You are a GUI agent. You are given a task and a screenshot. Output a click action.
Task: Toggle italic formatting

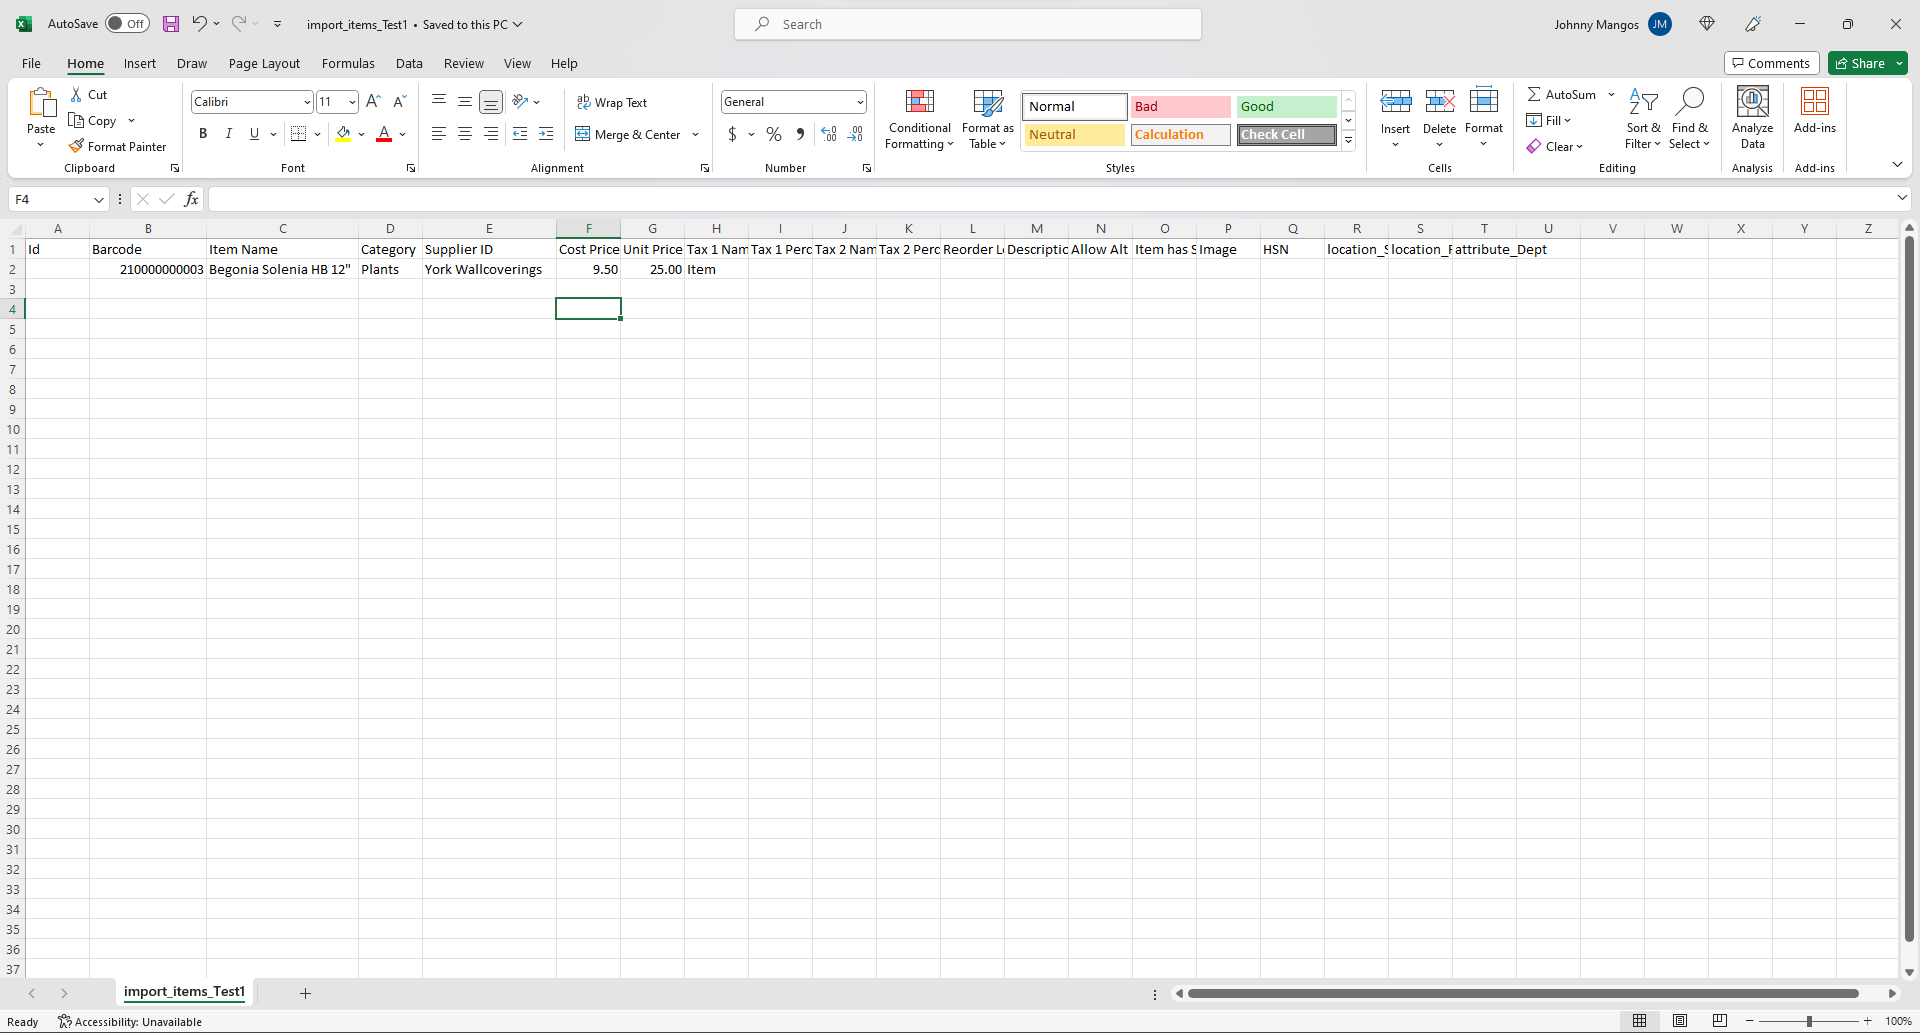pos(228,133)
